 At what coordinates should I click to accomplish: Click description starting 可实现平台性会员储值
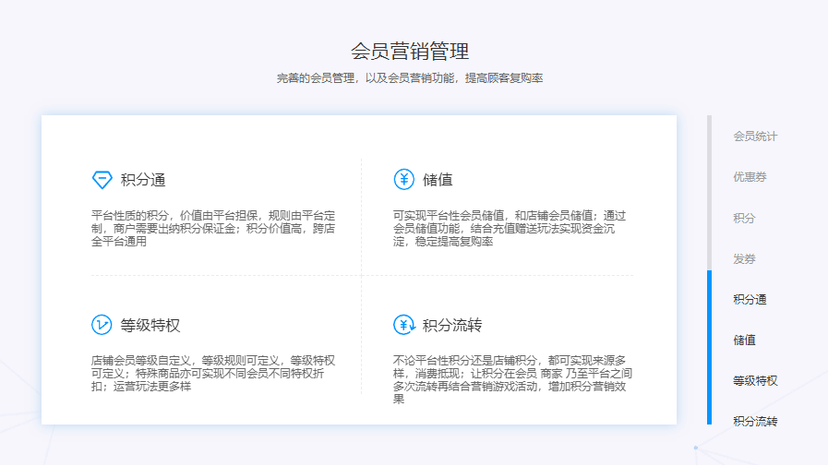[510, 229]
